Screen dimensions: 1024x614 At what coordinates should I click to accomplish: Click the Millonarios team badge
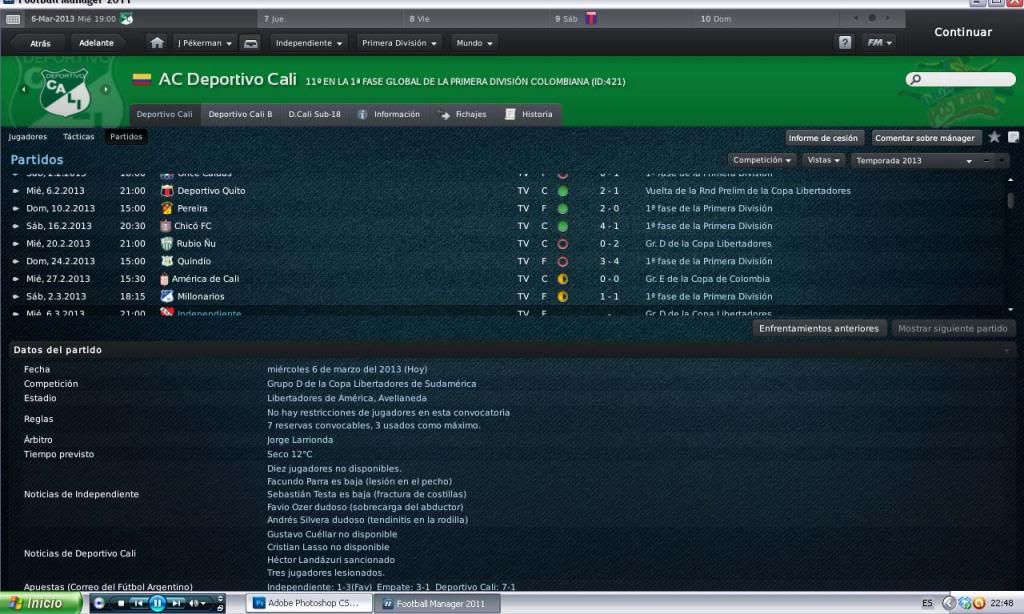tap(167, 297)
